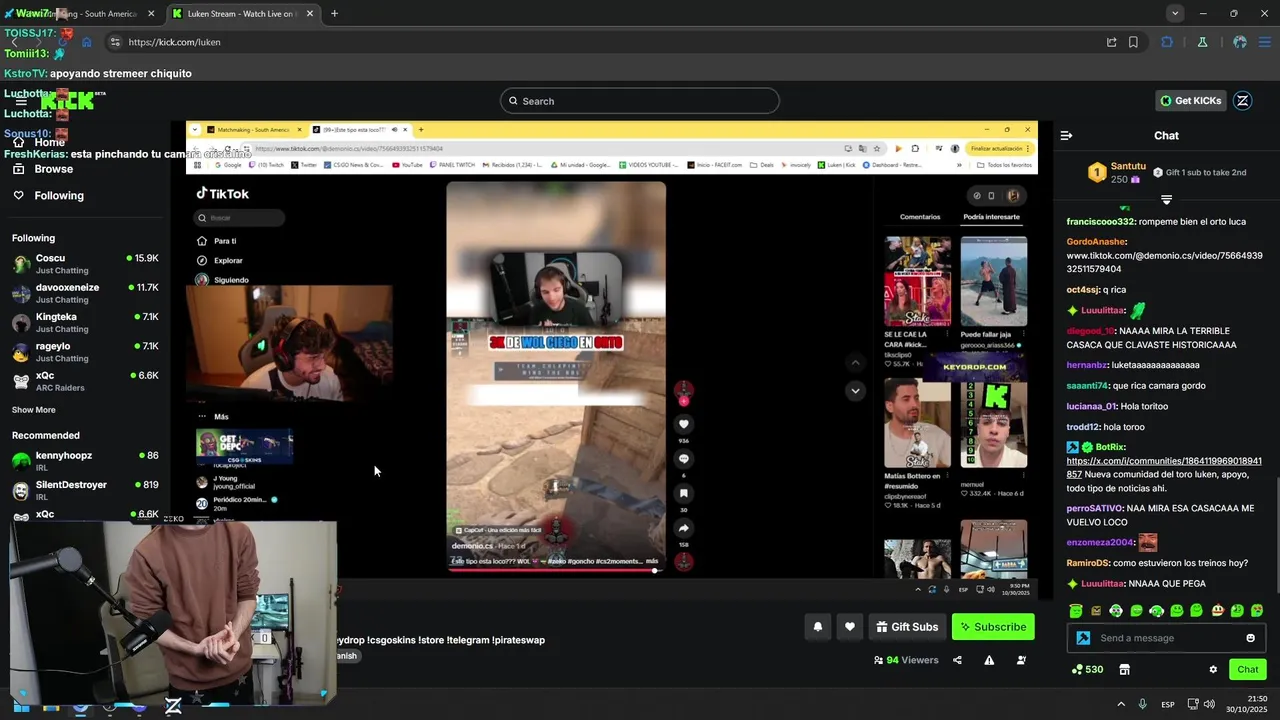The image size is (1280, 720).
Task: Open the network icon in system tray
Action: pos(1192,704)
